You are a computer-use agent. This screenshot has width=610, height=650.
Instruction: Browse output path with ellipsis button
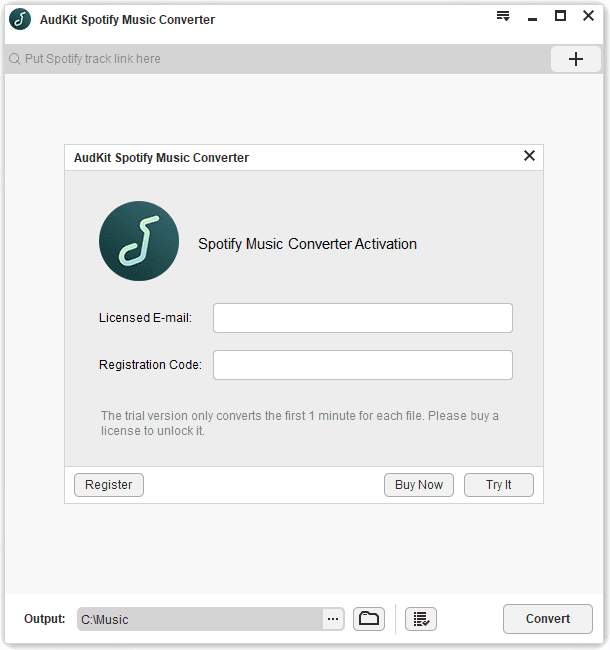point(333,619)
